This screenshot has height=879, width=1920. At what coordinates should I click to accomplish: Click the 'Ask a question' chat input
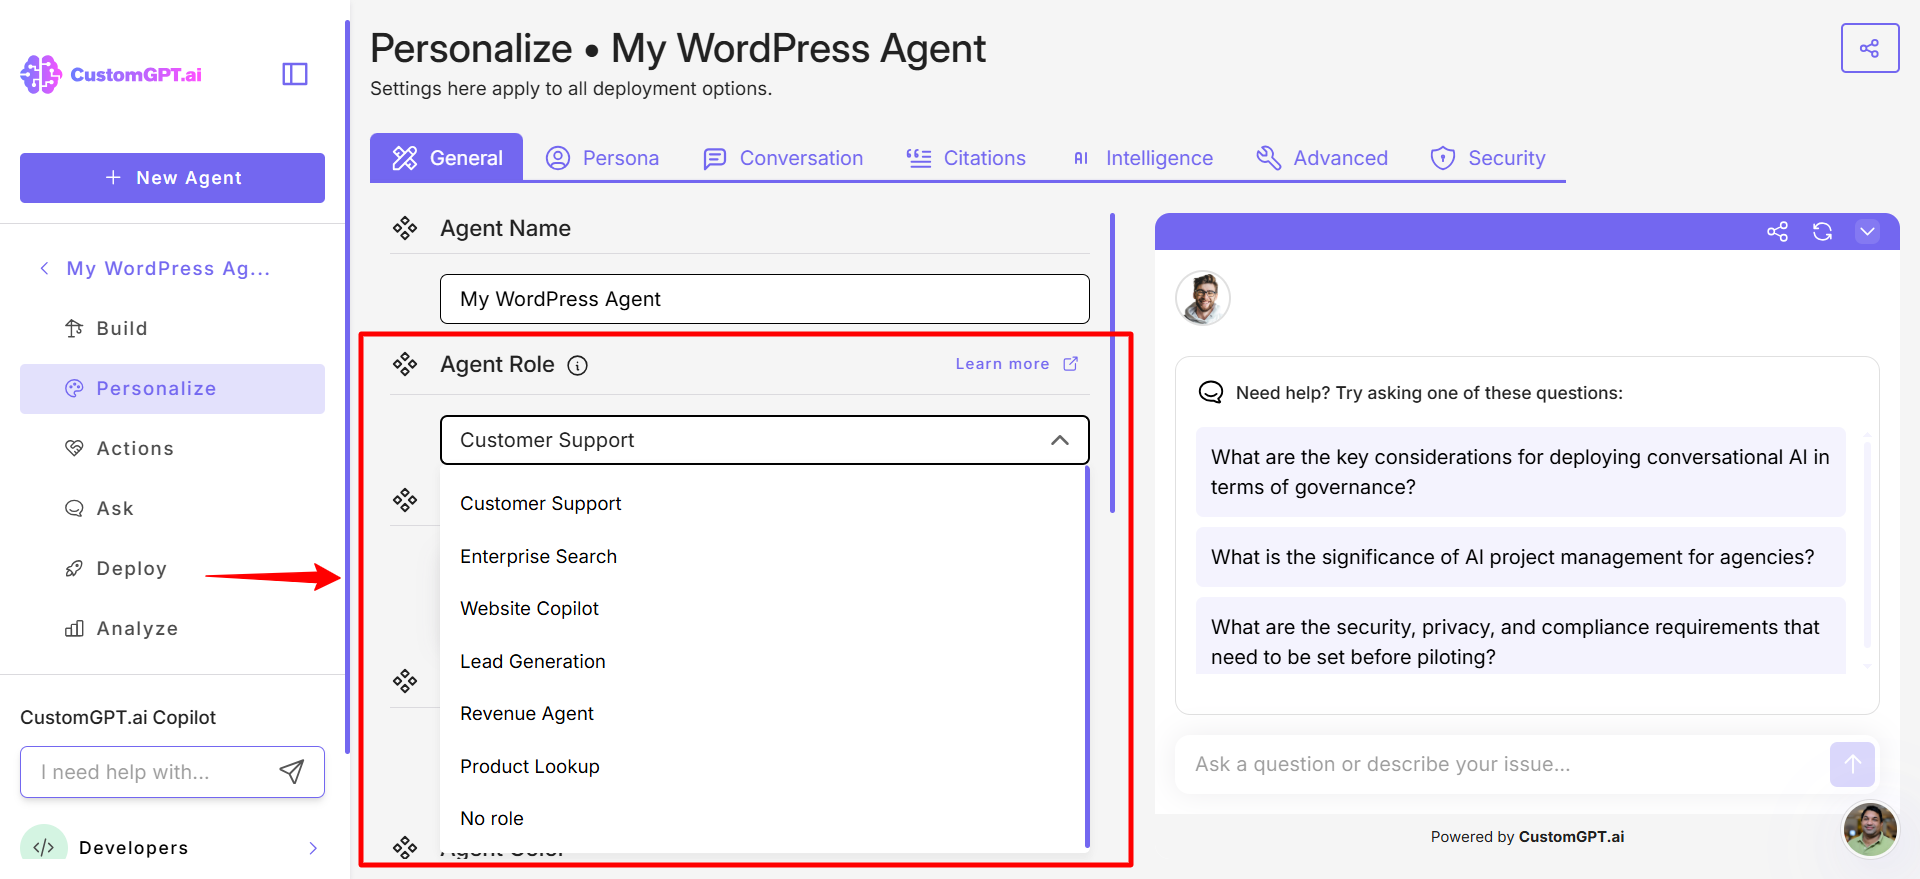tap(1500, 765)
